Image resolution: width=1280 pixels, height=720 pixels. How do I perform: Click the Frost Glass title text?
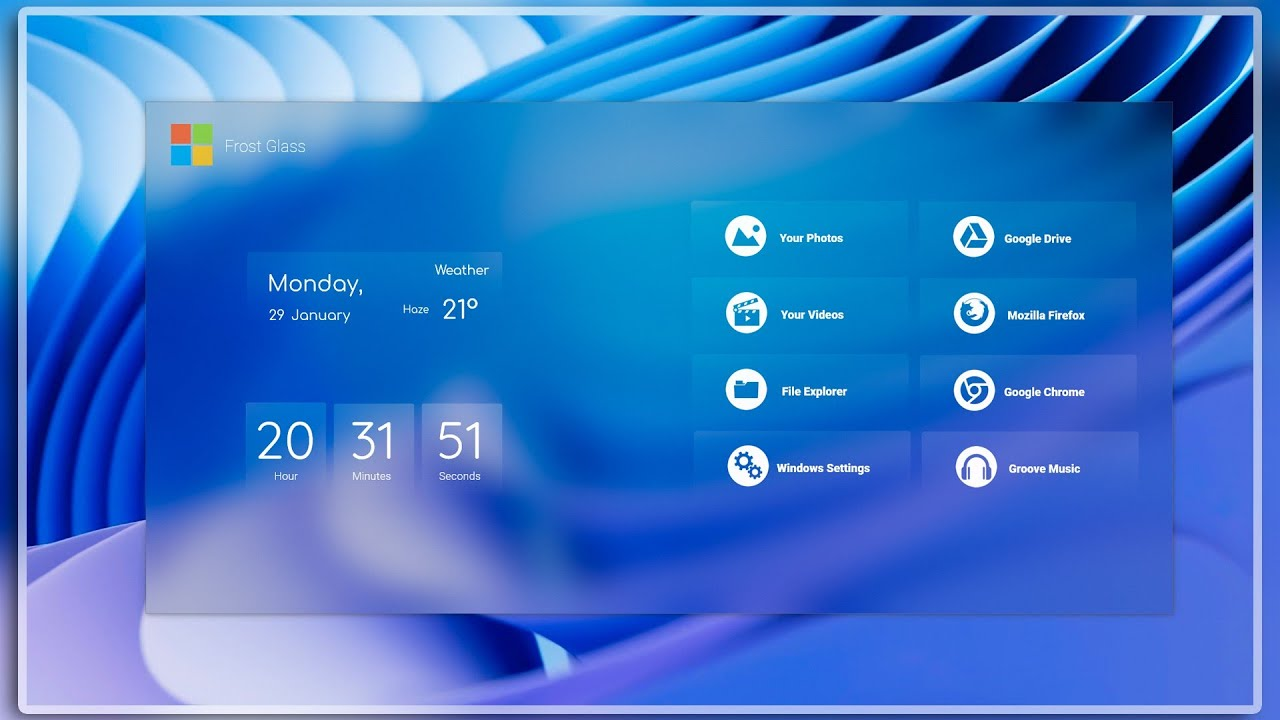click(265, 146)
